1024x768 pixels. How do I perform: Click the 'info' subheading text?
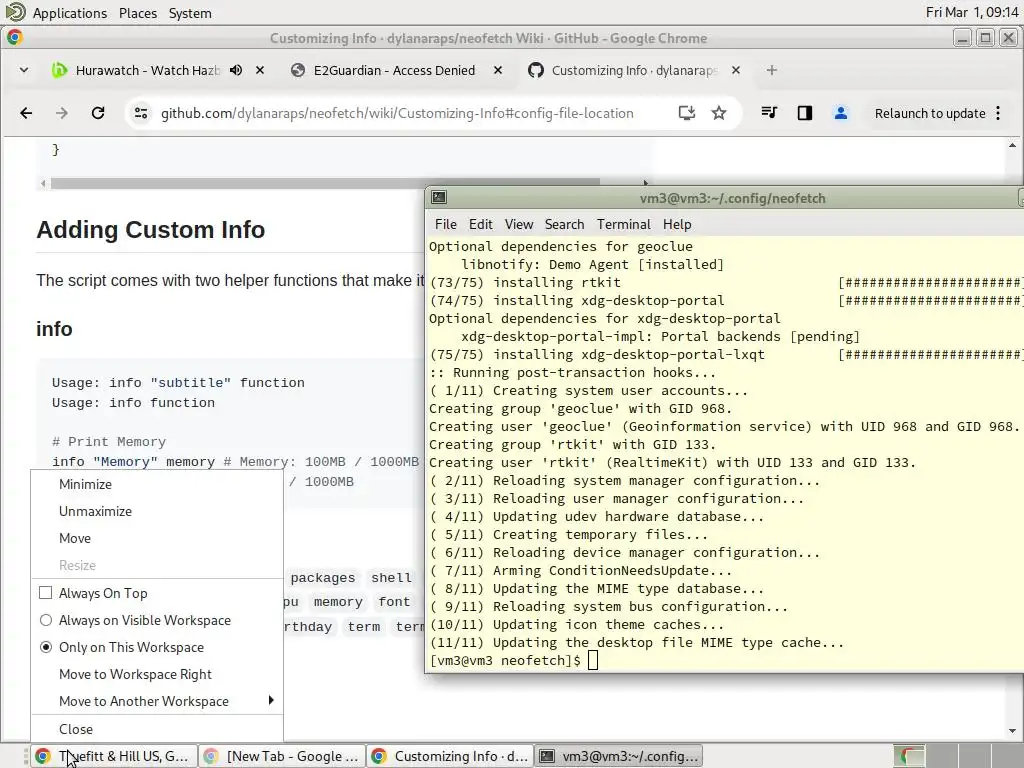pyautogui.click(x=54, y=329)
